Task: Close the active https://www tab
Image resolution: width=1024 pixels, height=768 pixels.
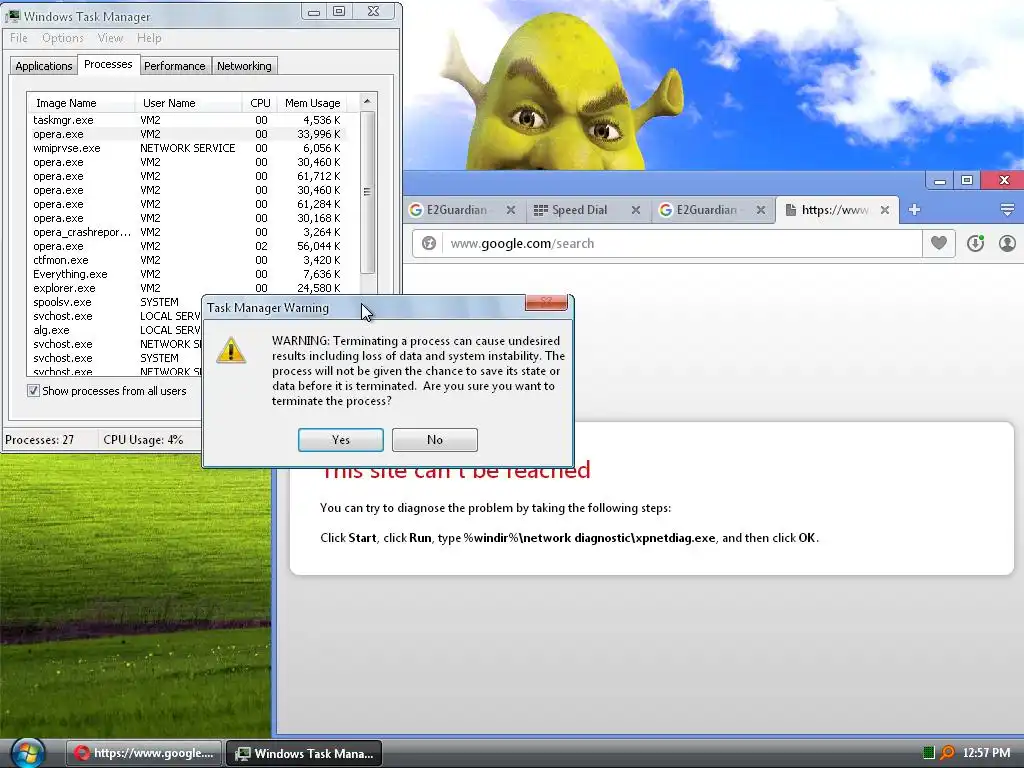Action: [884, 210]
